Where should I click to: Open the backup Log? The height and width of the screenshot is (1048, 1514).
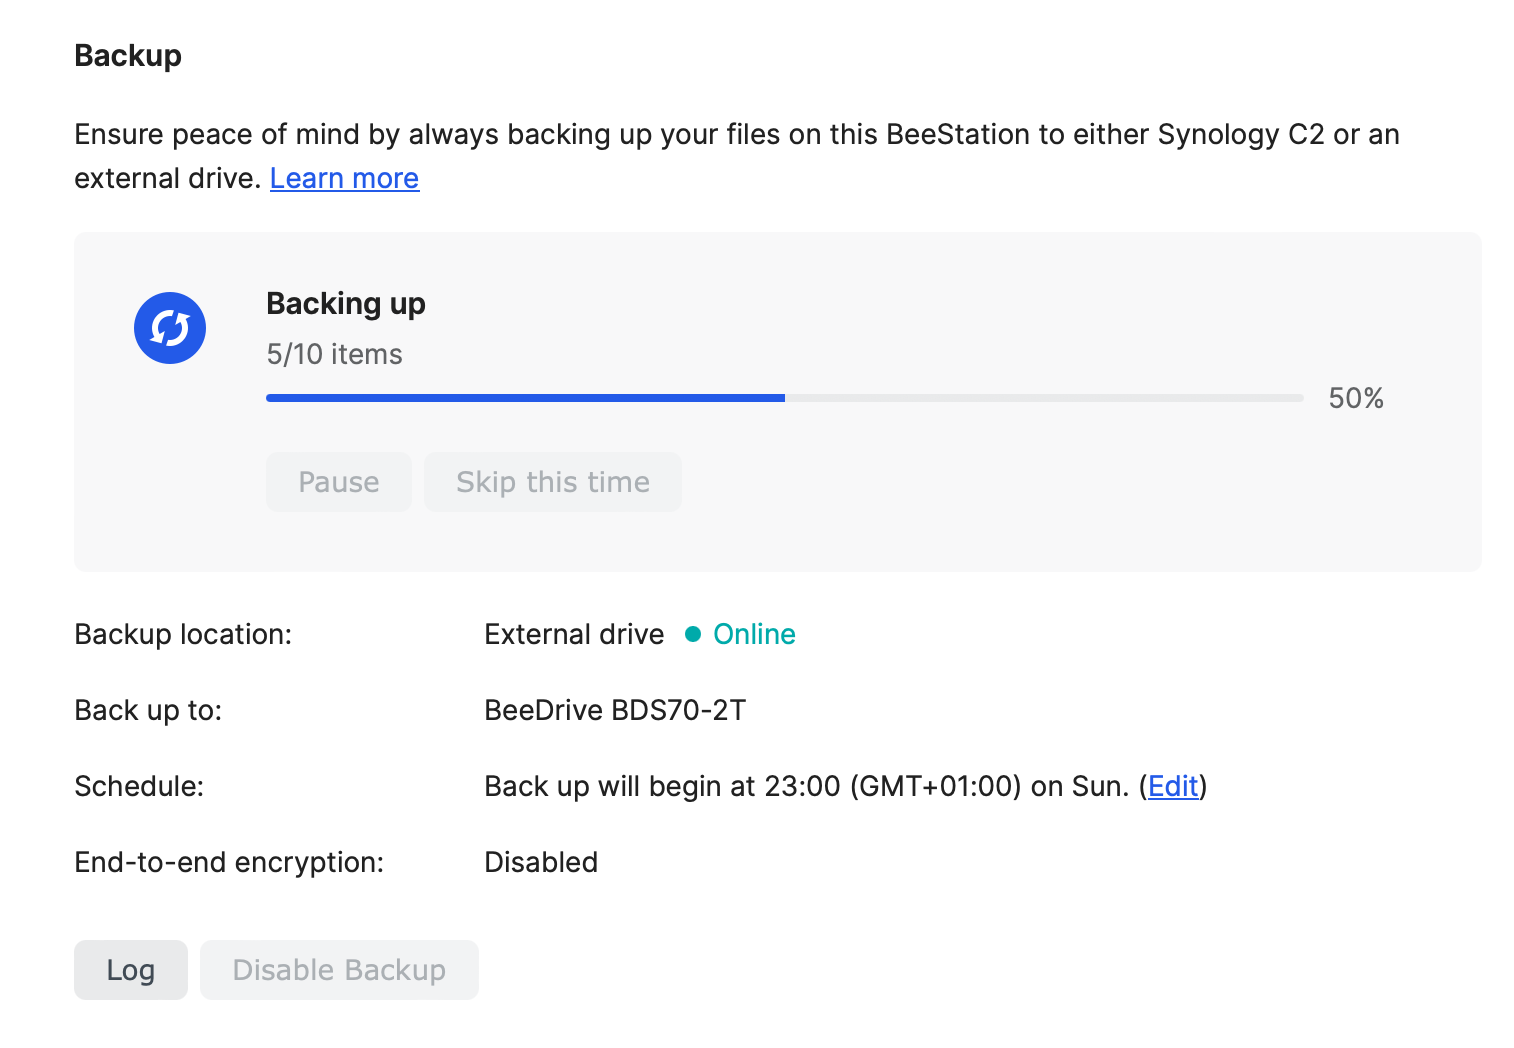point(131,970)
